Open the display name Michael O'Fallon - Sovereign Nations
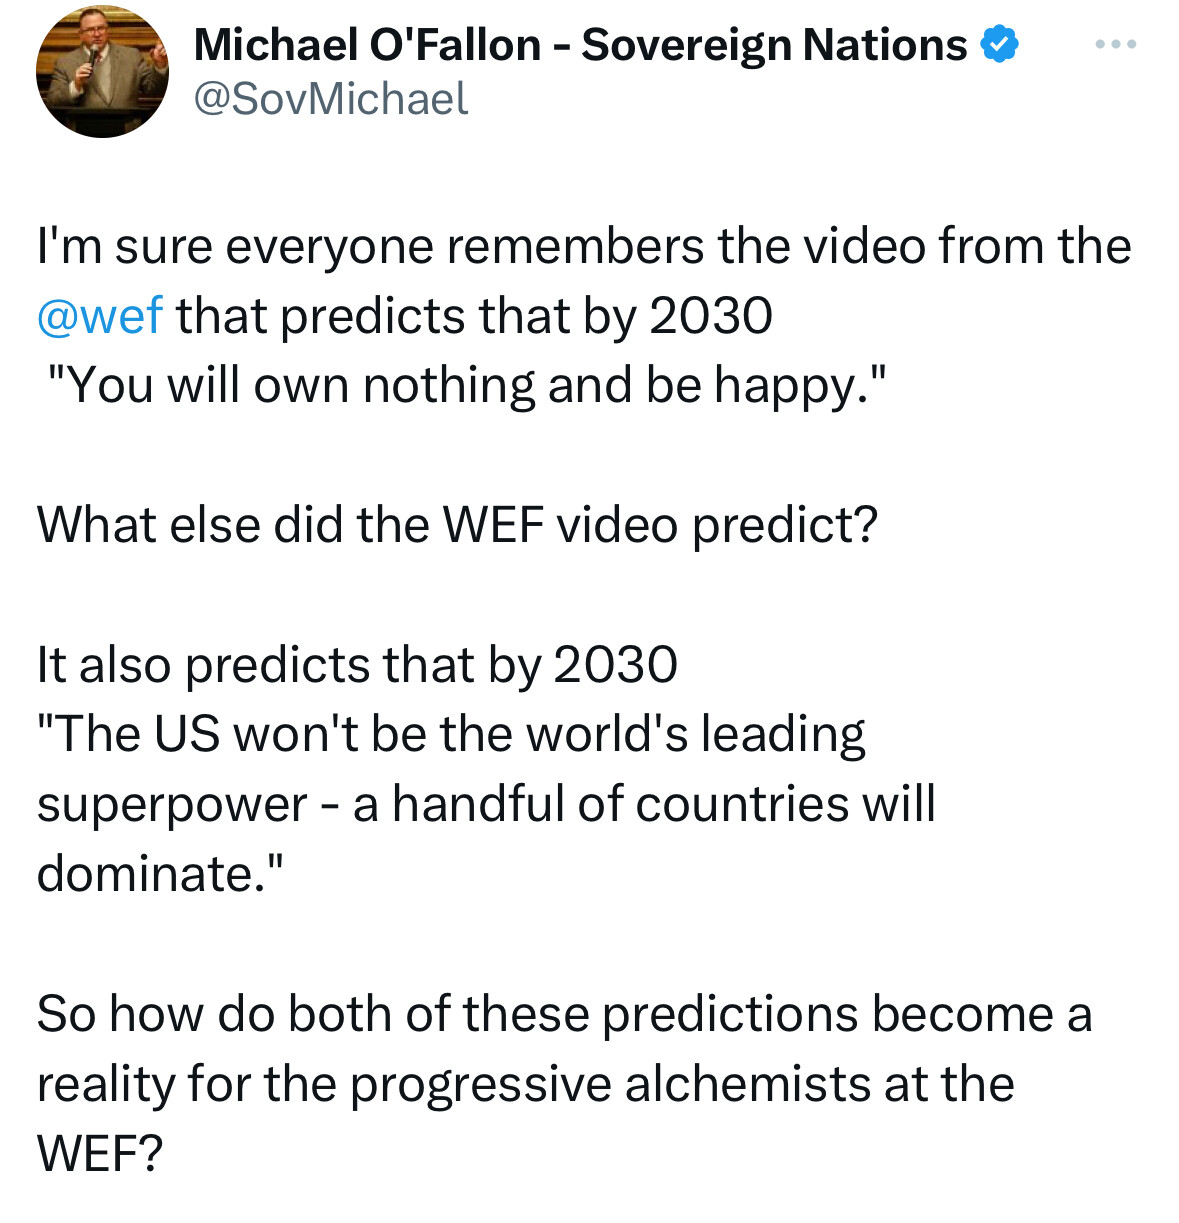 click(580, 45)
